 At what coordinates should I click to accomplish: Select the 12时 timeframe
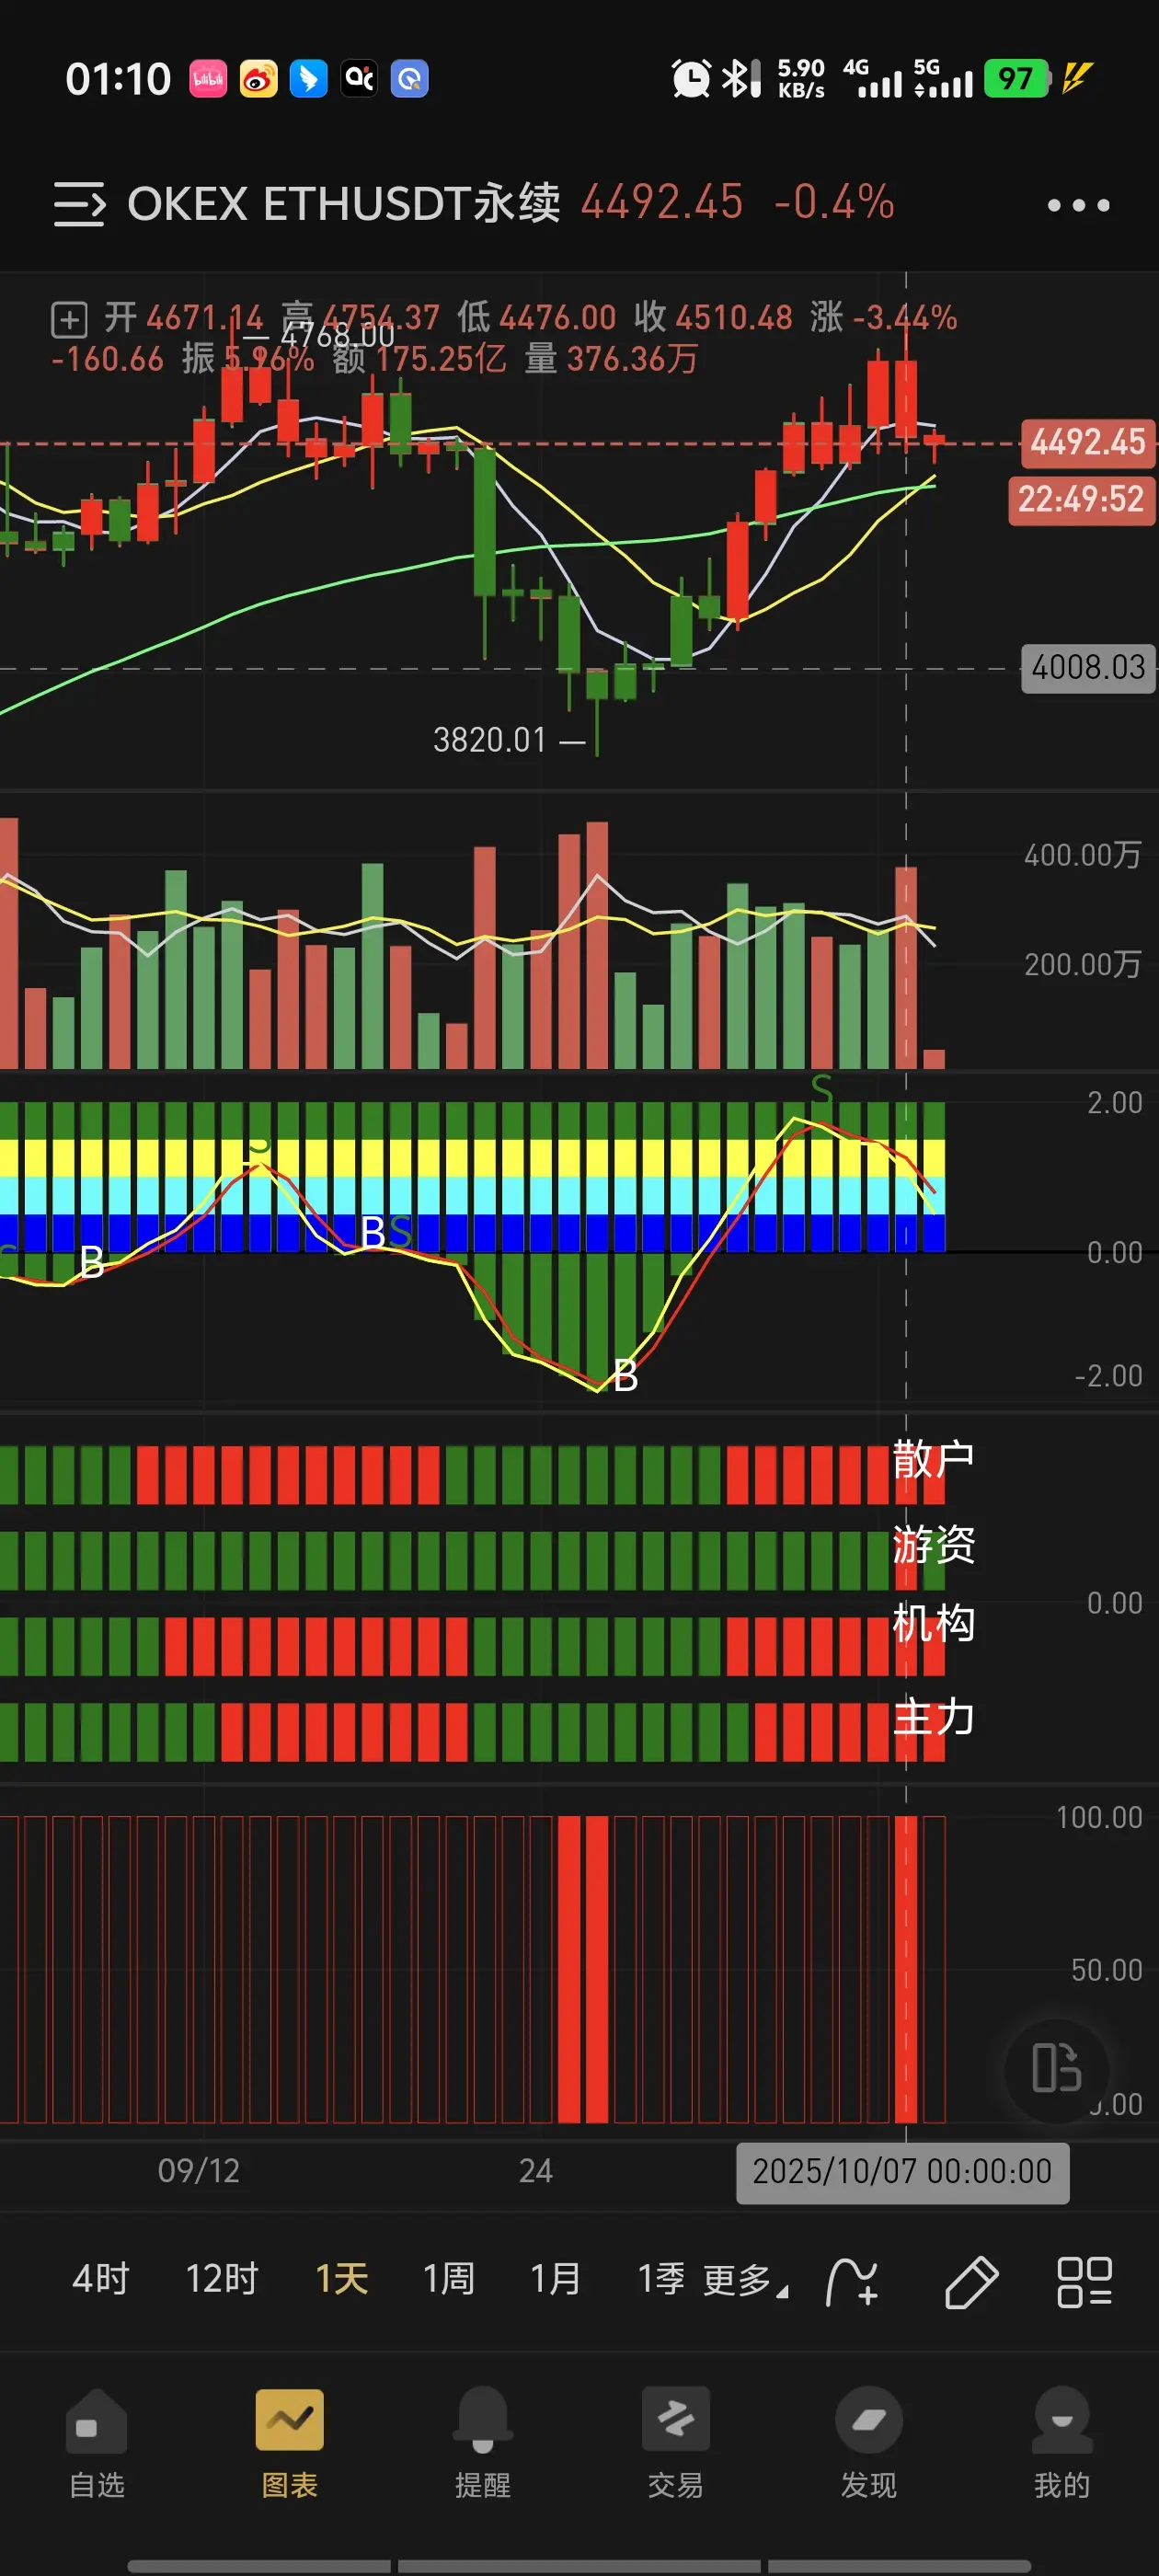click(222, 2280)
